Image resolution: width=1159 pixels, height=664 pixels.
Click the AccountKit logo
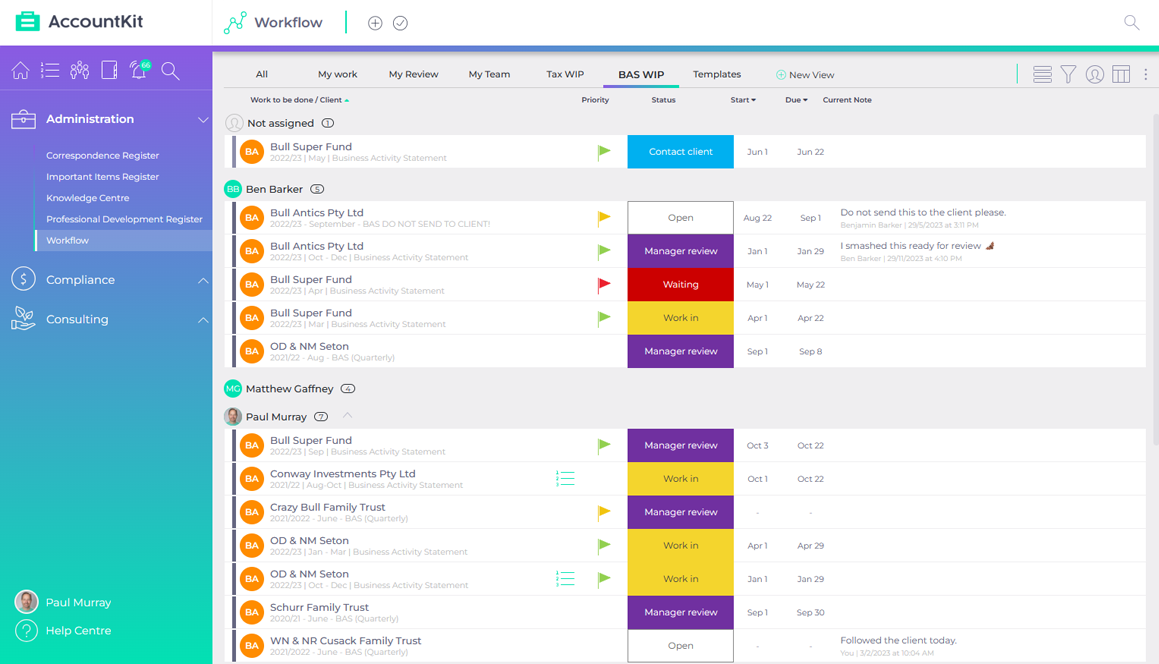click(79, 21)
